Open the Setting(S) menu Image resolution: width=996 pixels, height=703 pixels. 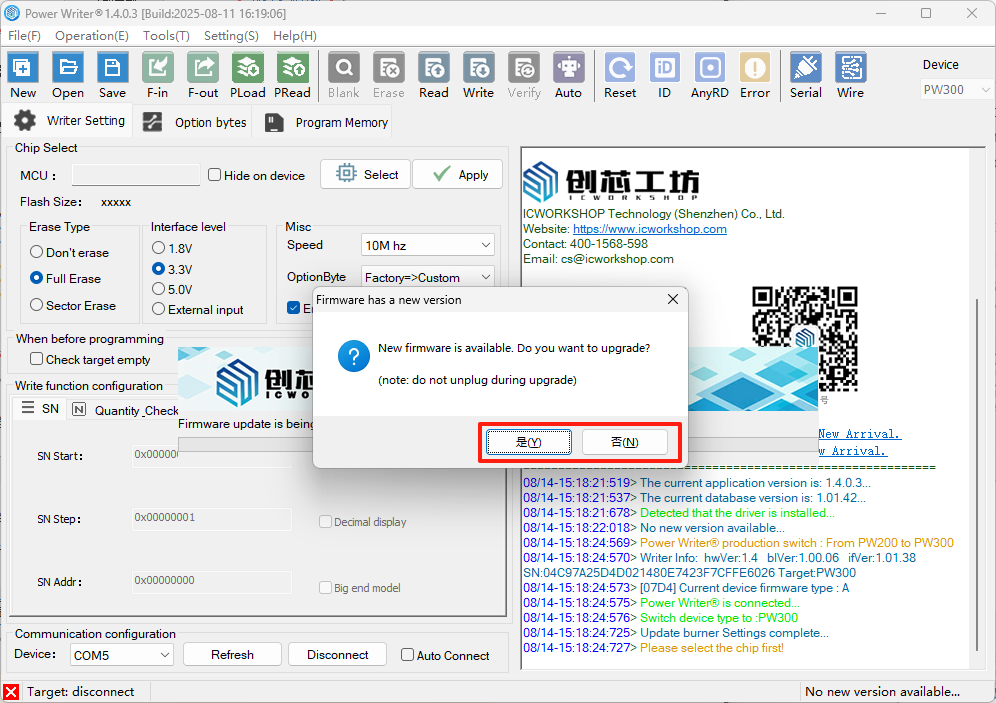[x=231, y=36]
